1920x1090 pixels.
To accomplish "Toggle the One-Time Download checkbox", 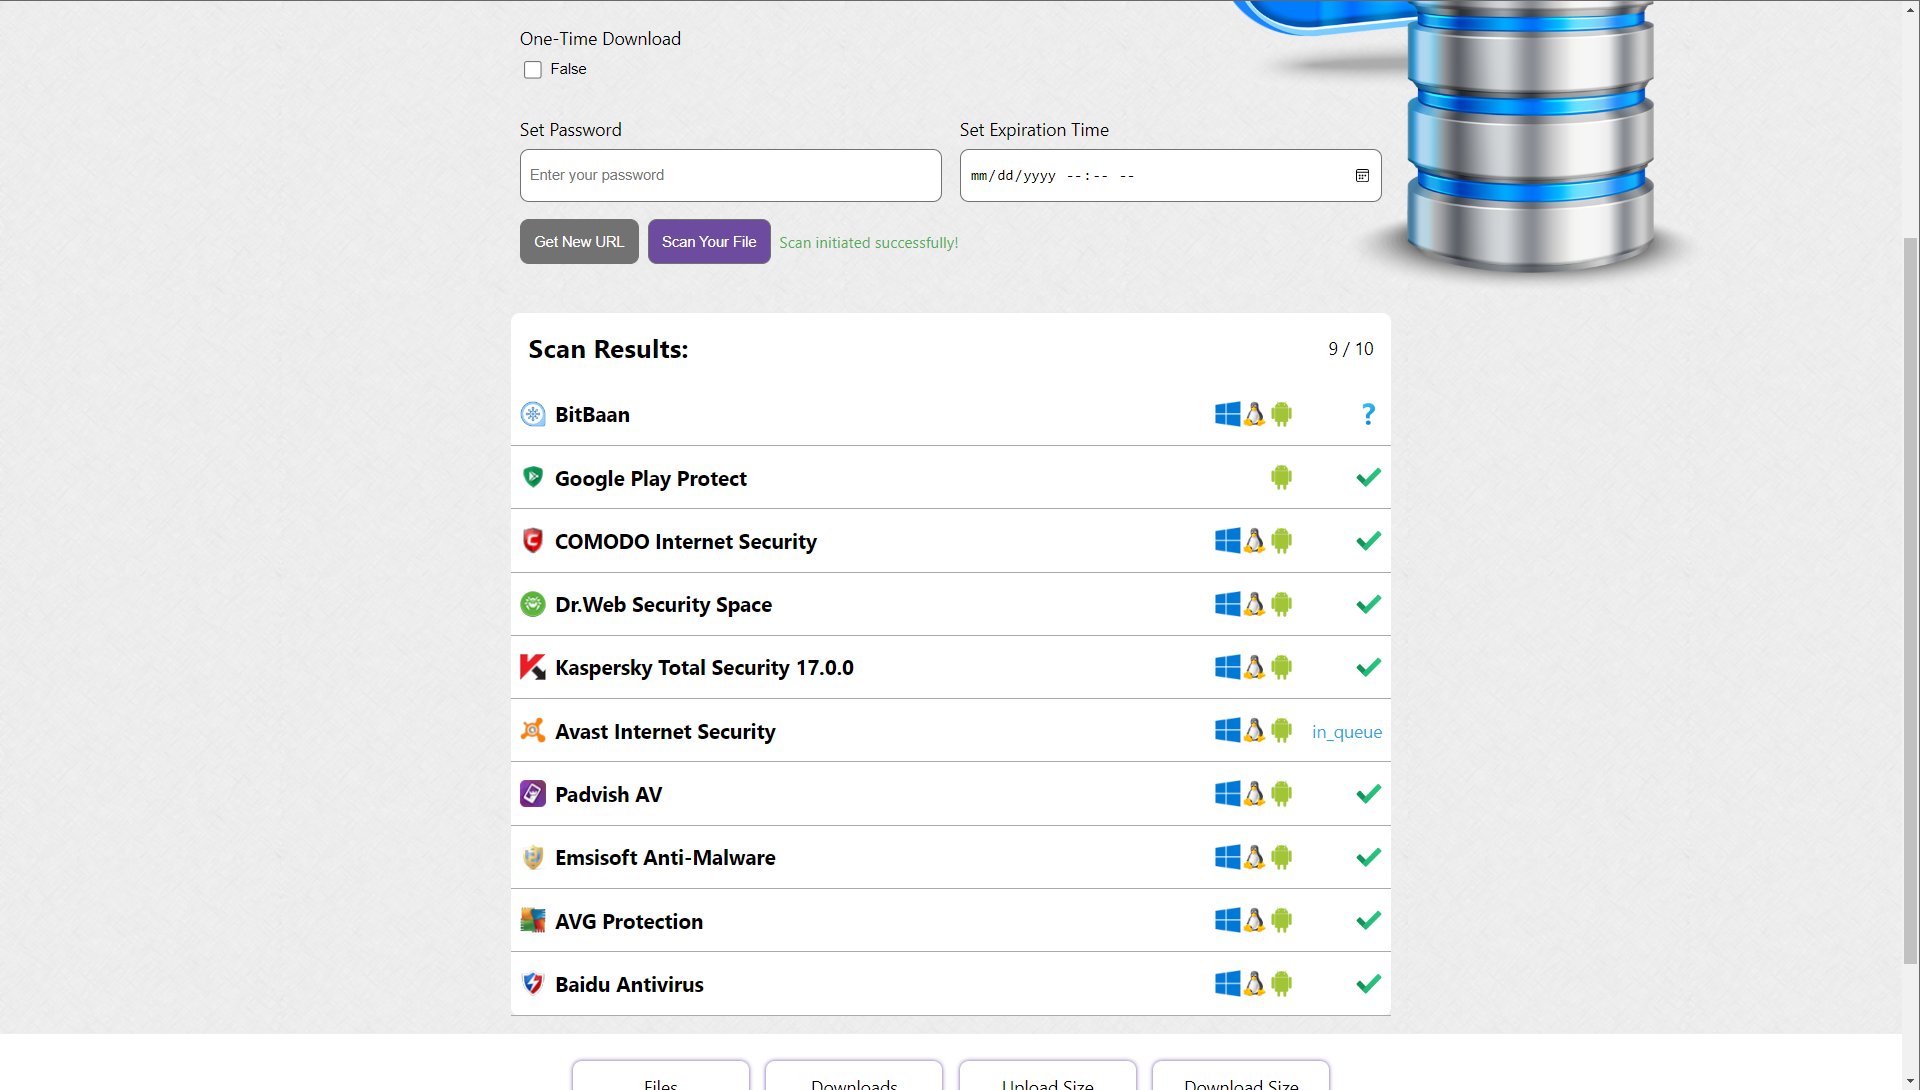I will click(x=533, y=70).
